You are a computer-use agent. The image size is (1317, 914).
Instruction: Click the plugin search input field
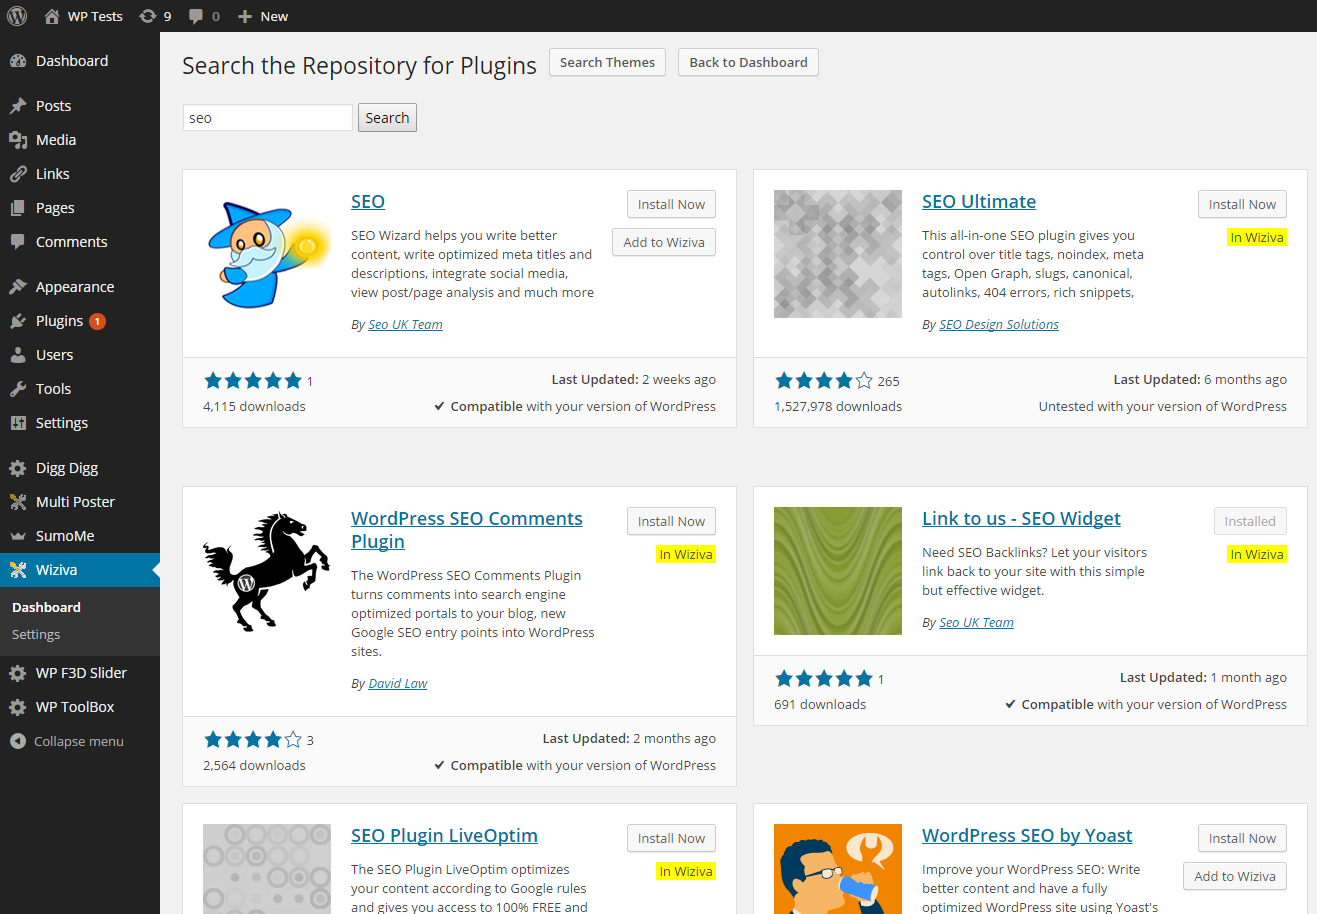(x=268, y=118)
